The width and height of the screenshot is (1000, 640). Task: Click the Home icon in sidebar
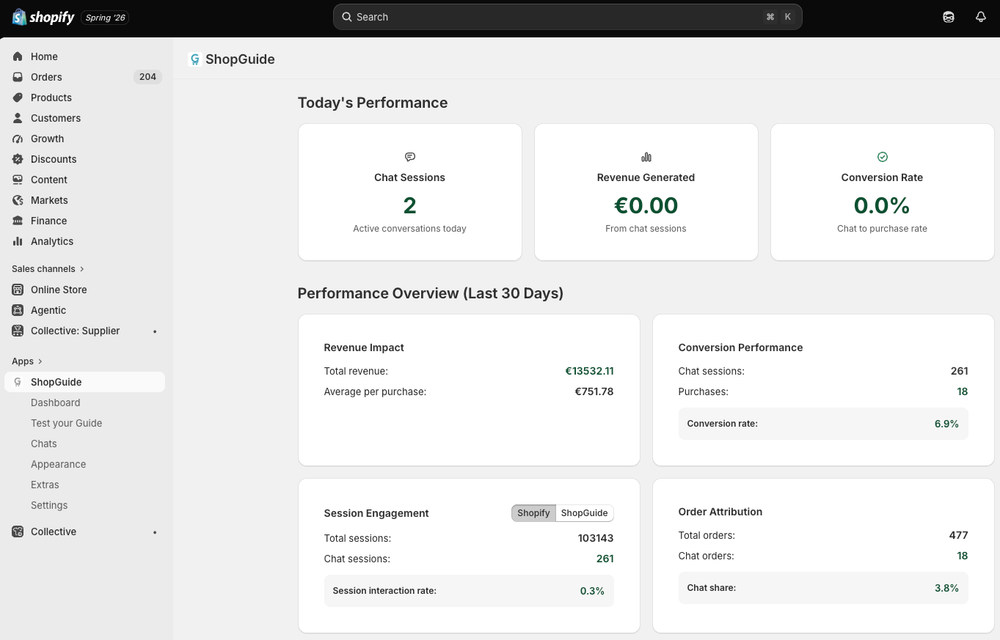pos(18,57)
